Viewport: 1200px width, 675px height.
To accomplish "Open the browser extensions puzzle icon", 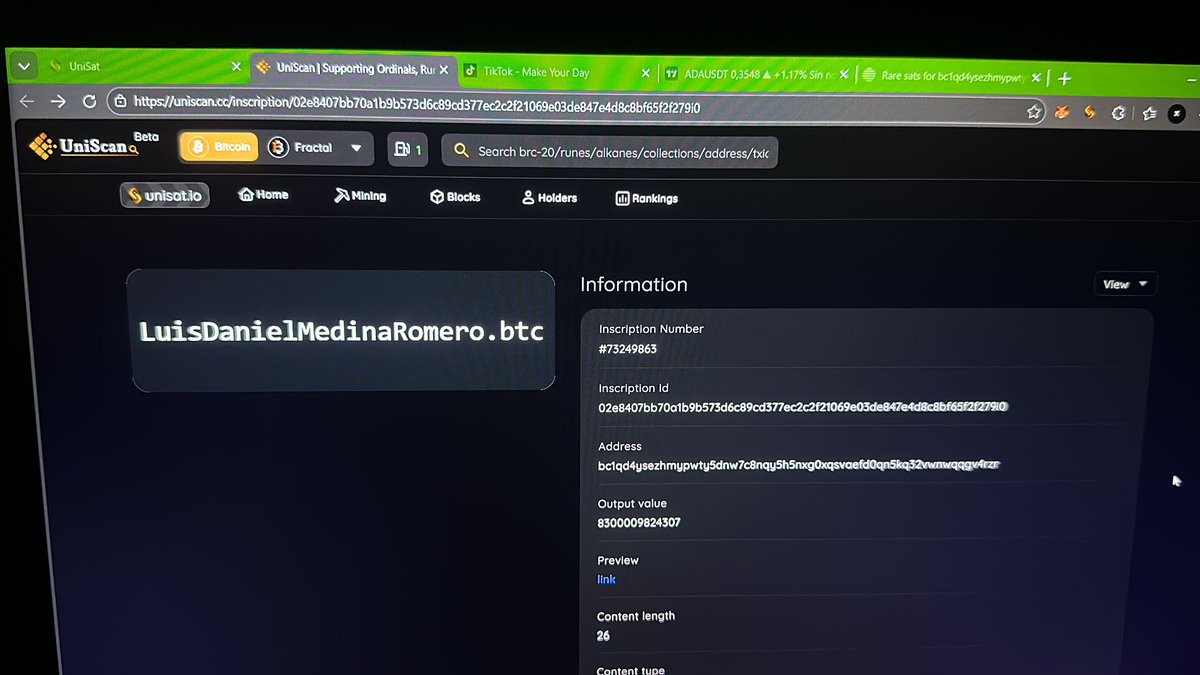I will (1120, 113).
